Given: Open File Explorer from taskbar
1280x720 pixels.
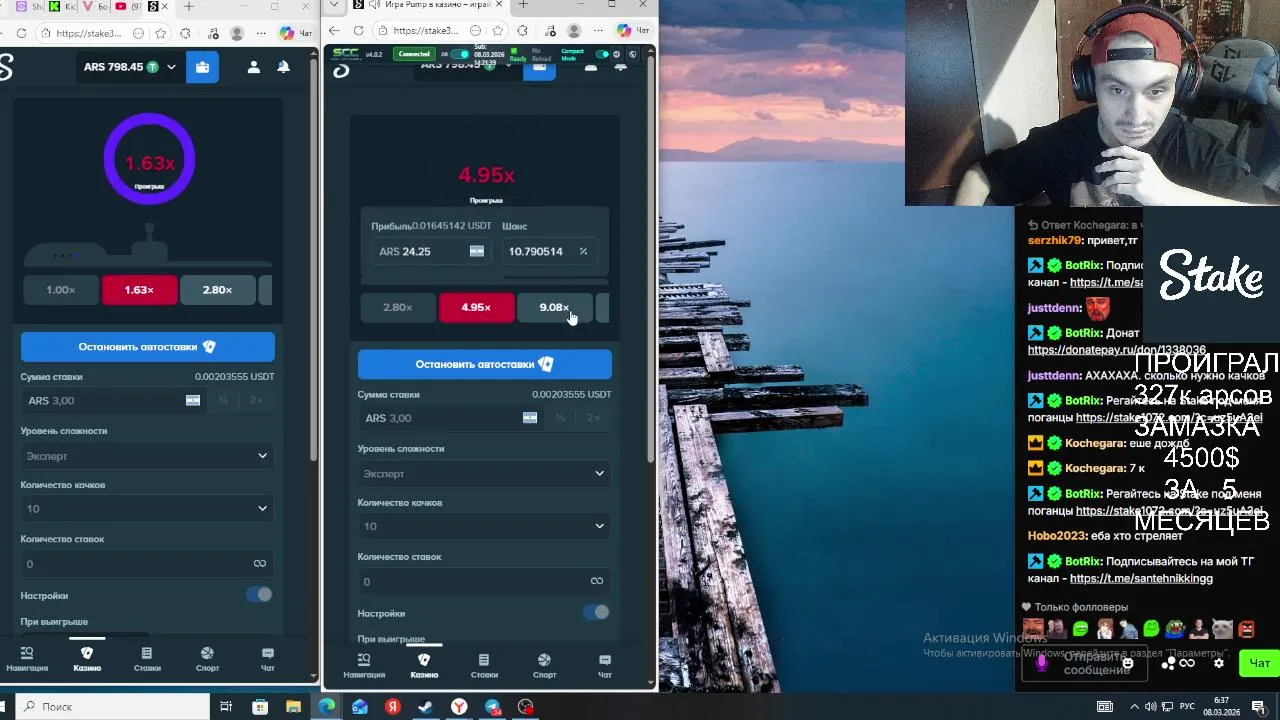Looking at the screenshot, I should point(293,707).
